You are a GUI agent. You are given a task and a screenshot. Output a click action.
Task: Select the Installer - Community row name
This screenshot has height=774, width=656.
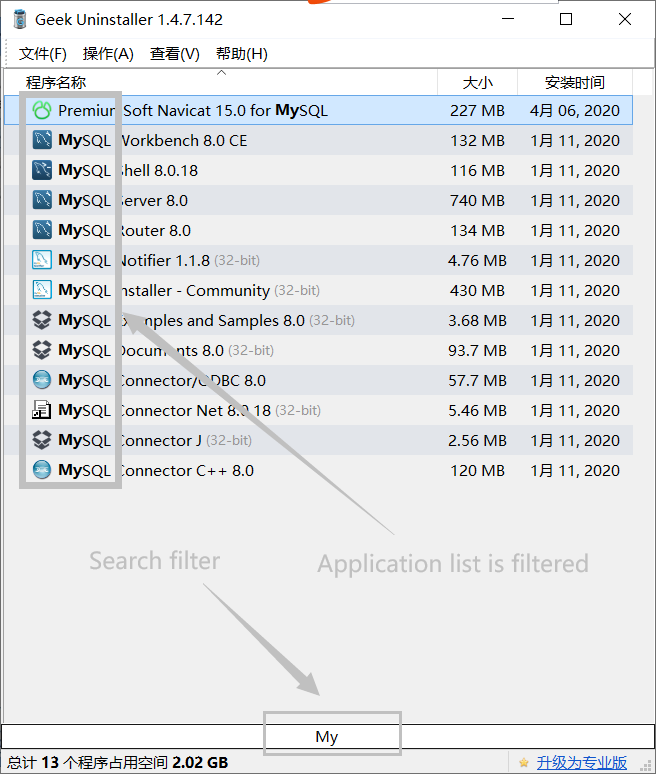pos(189,290)
